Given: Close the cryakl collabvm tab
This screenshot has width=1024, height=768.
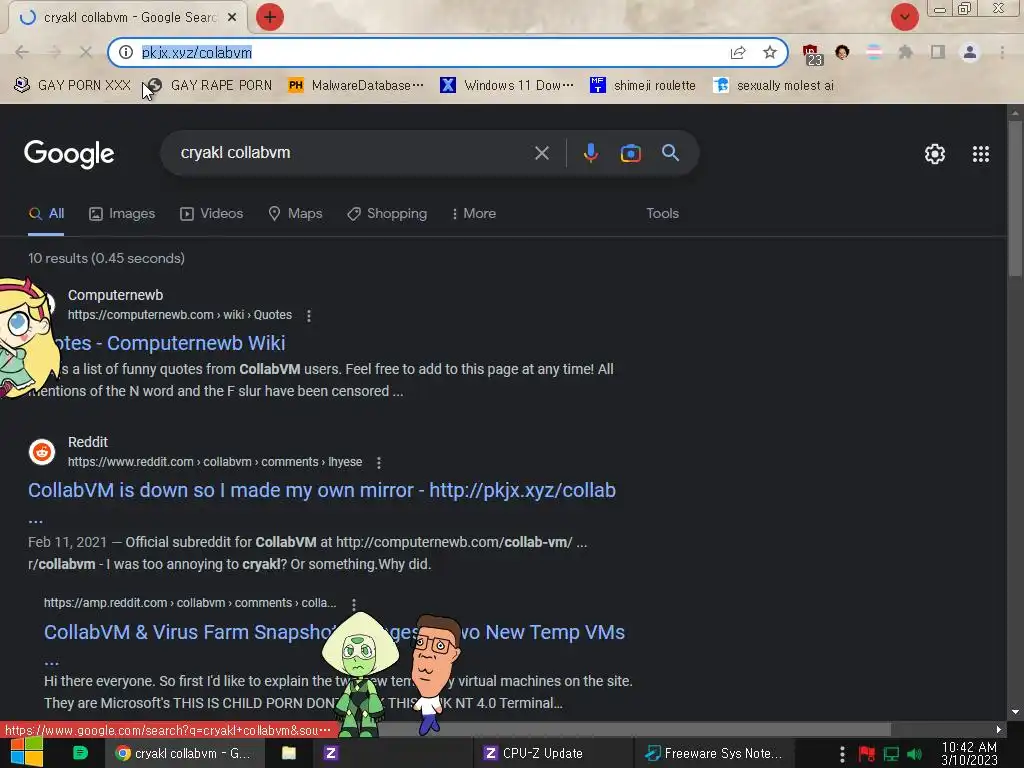Looking at the screenshot, I should pyautogui.click(x=232, y=18).
